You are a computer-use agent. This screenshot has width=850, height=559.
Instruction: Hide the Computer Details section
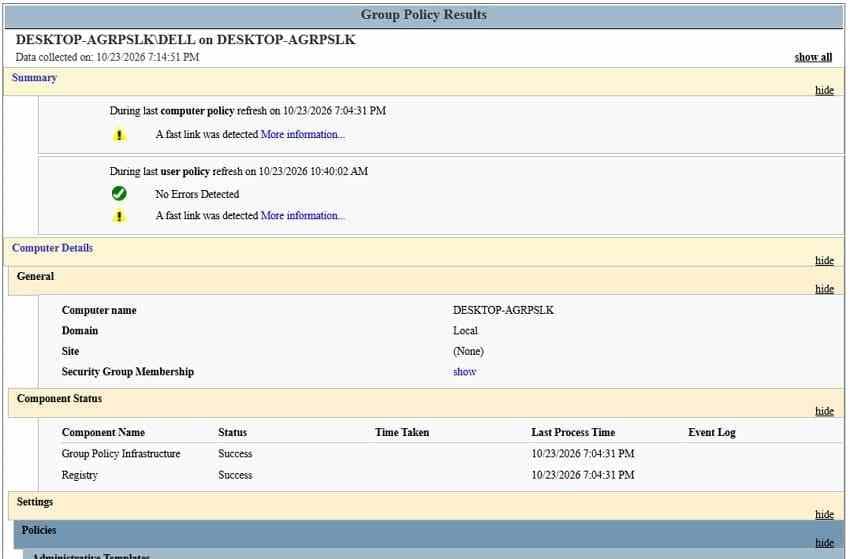(x=824, y=260)
